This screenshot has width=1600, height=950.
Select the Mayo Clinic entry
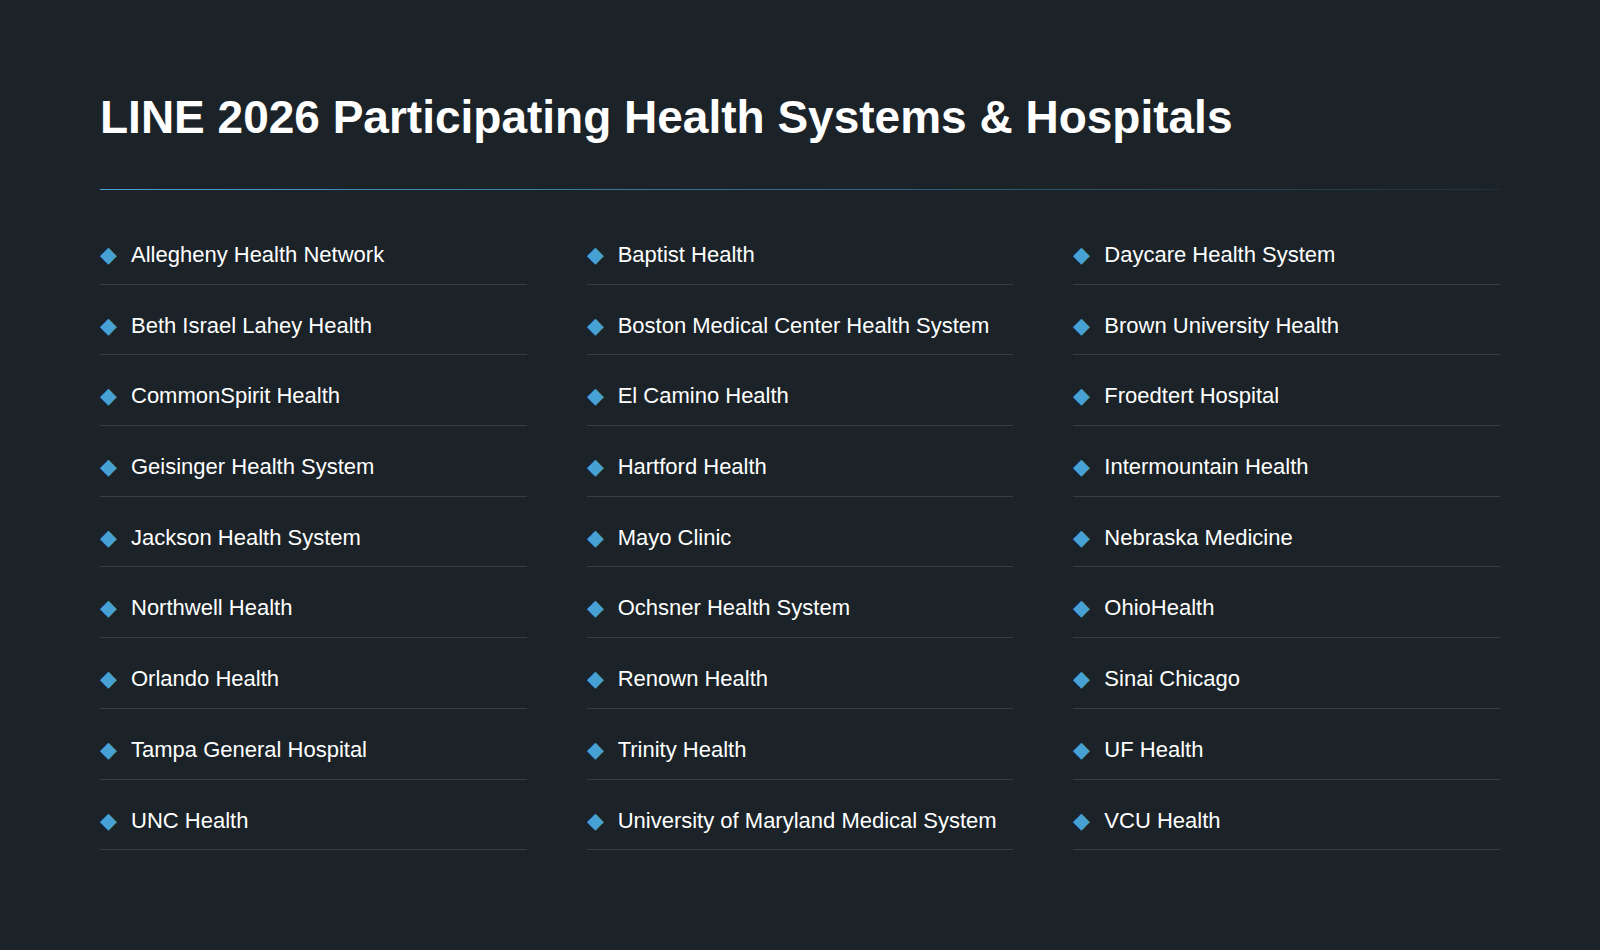[800, 538]
